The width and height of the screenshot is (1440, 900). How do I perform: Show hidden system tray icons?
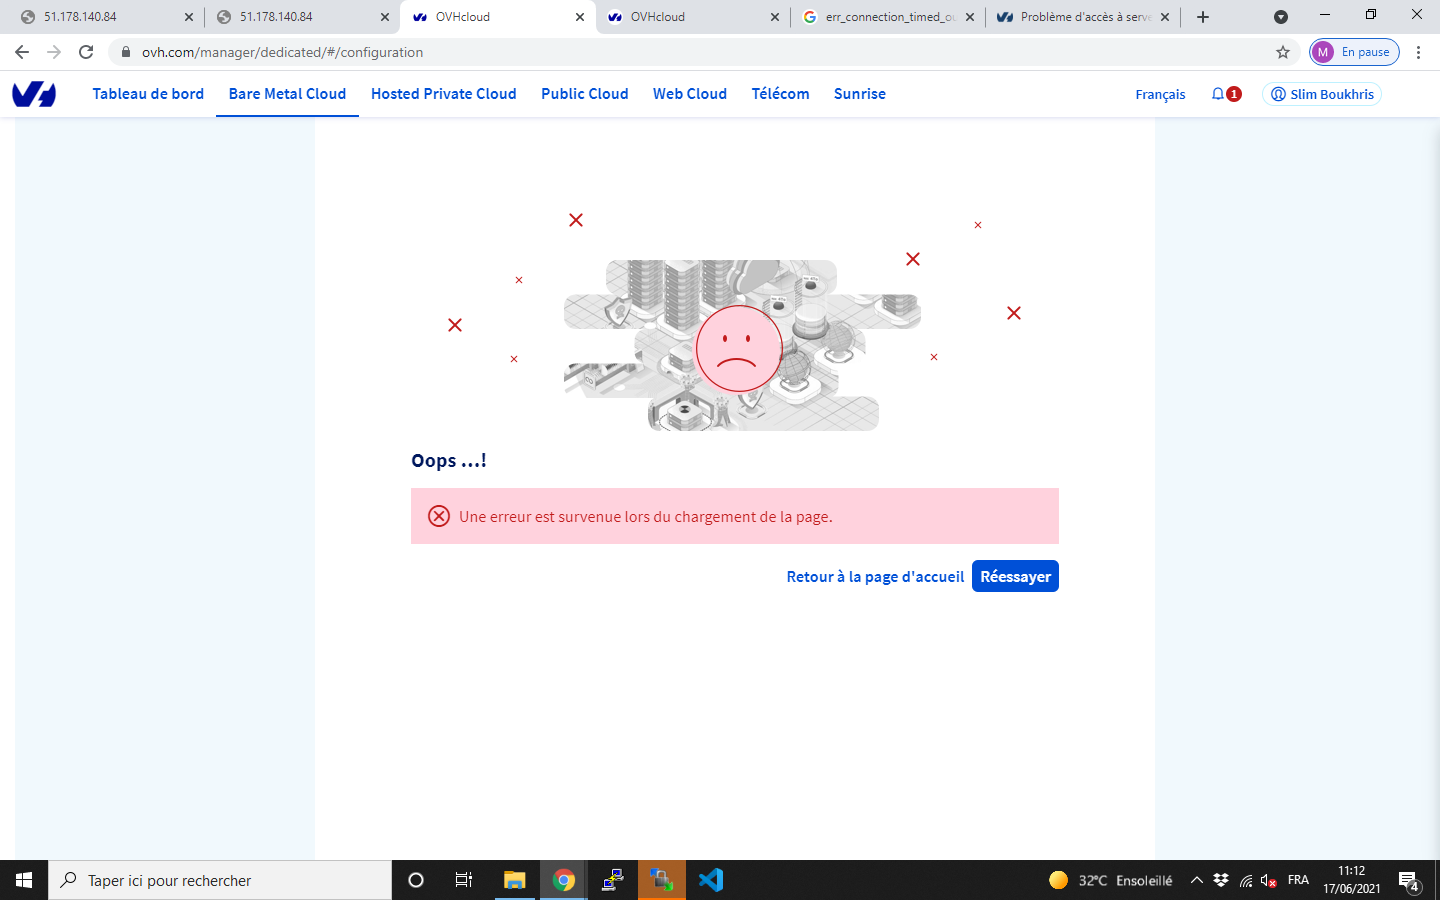pyautogui.click(x=1196, y=880)
